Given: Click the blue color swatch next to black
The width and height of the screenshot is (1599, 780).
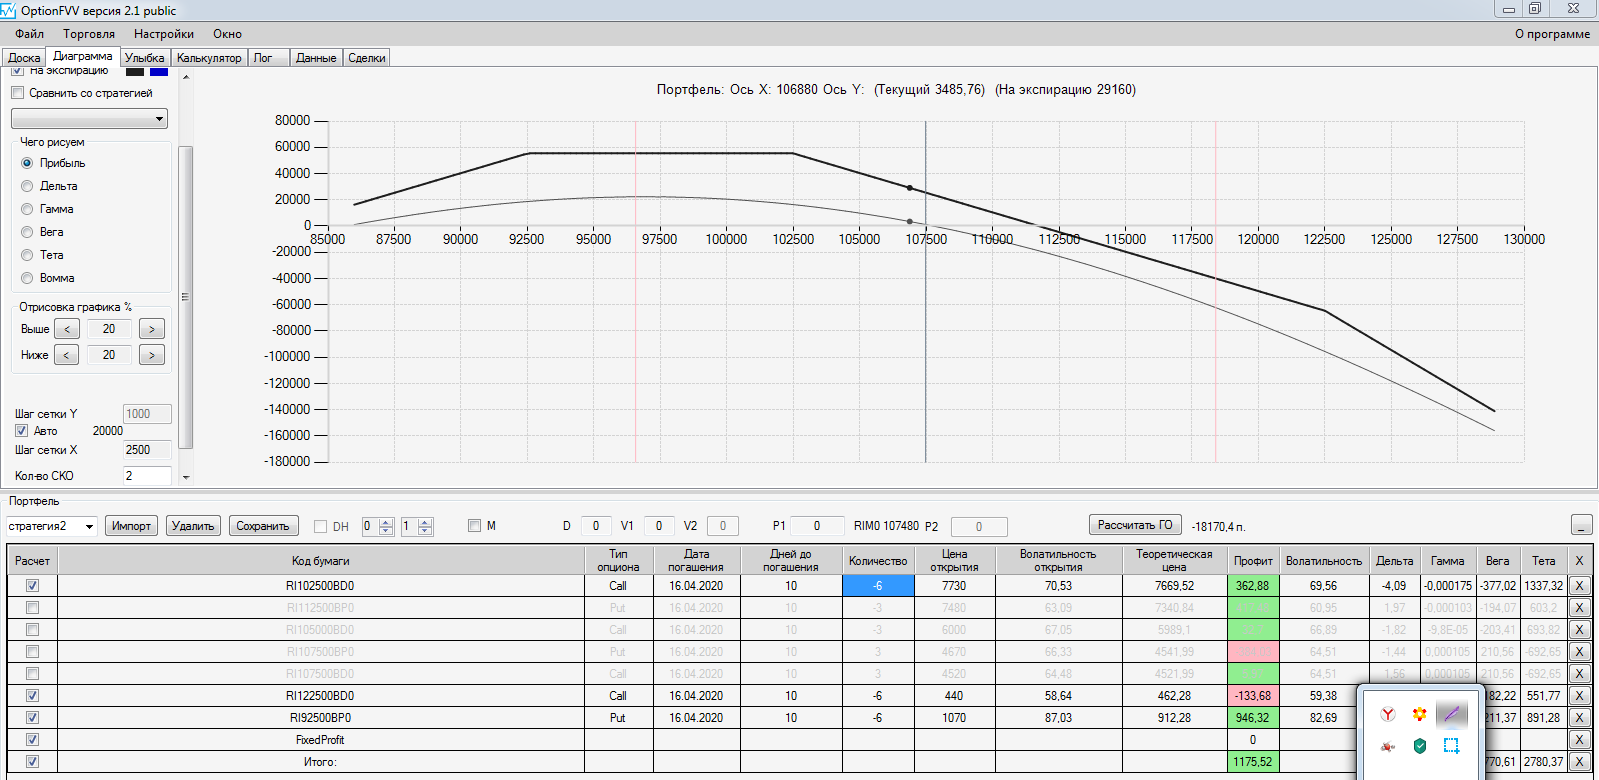Looking at the screenshot, I should [159, 71].
